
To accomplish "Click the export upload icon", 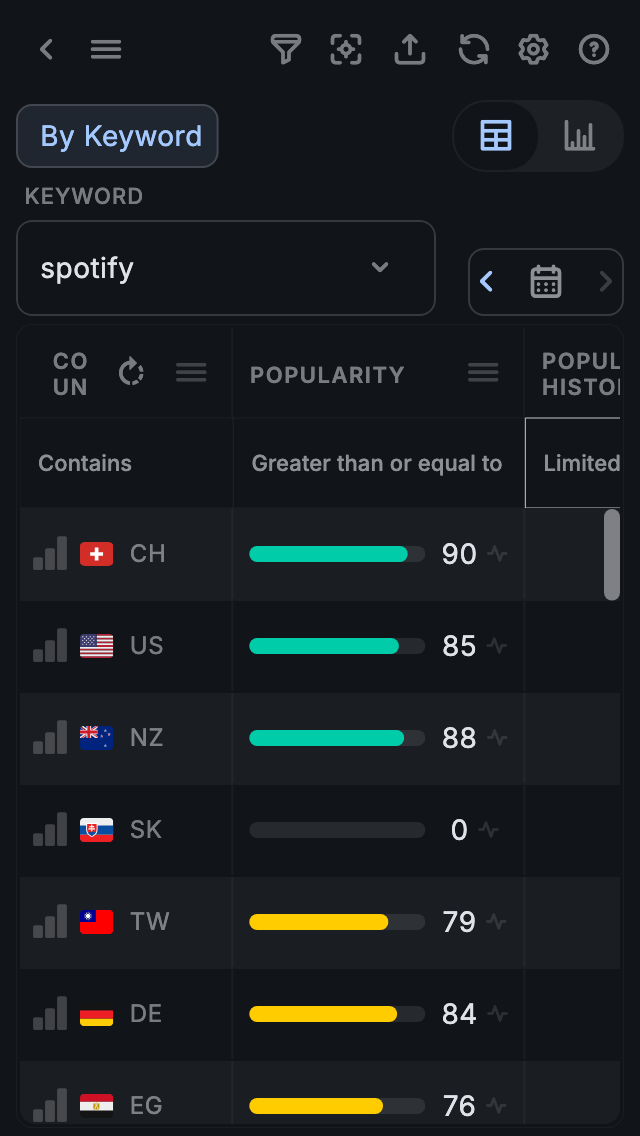I will tap(409, 49).
